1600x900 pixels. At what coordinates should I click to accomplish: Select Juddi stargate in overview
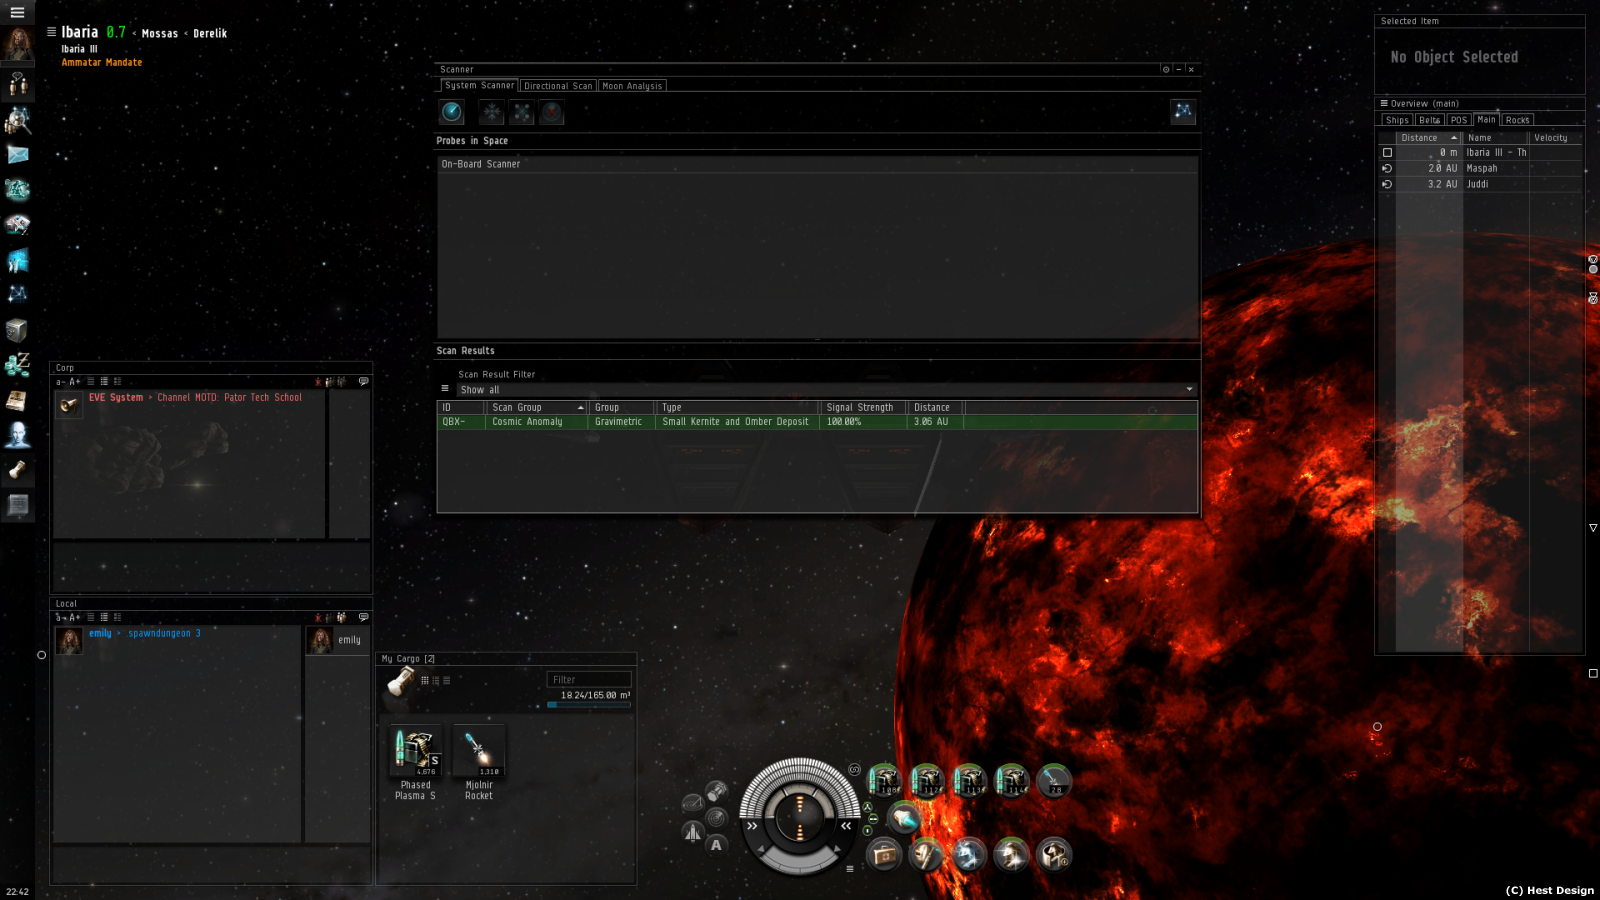(1482, 184)
